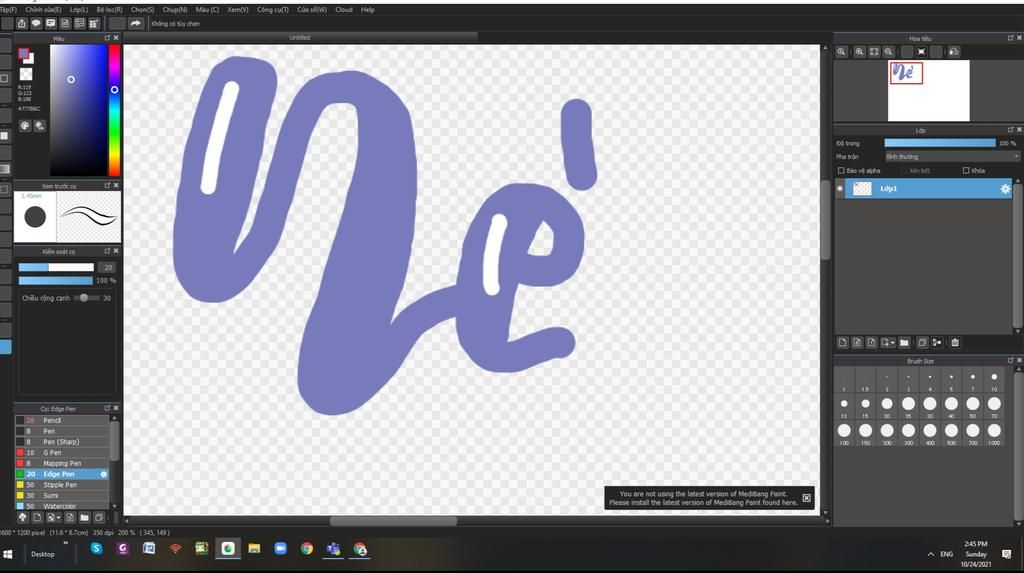This screenshot has width=1024, height=573.
Task: Open the Lớp1 layer settings gear
Action: [1004, 189]
